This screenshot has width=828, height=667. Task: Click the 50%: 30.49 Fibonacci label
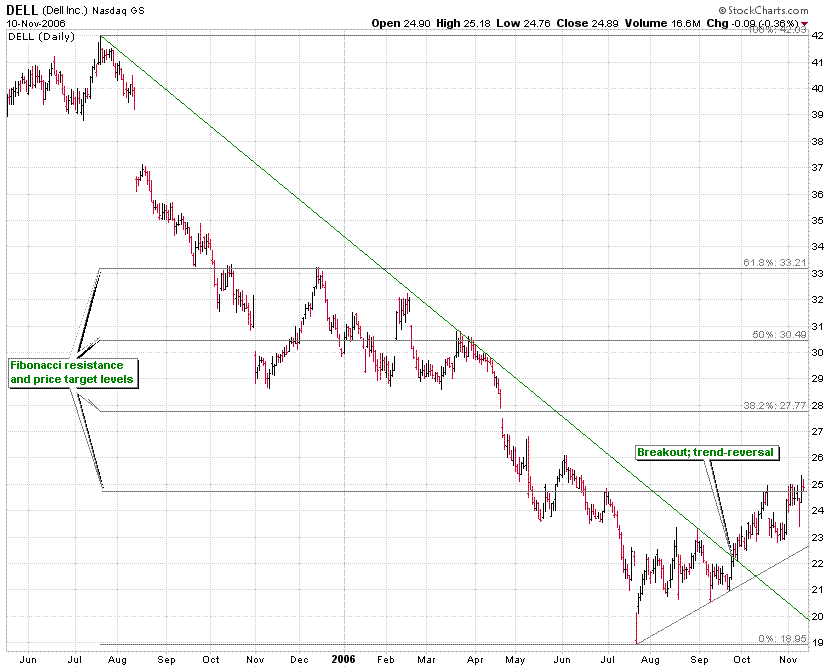tap(779, 335)
